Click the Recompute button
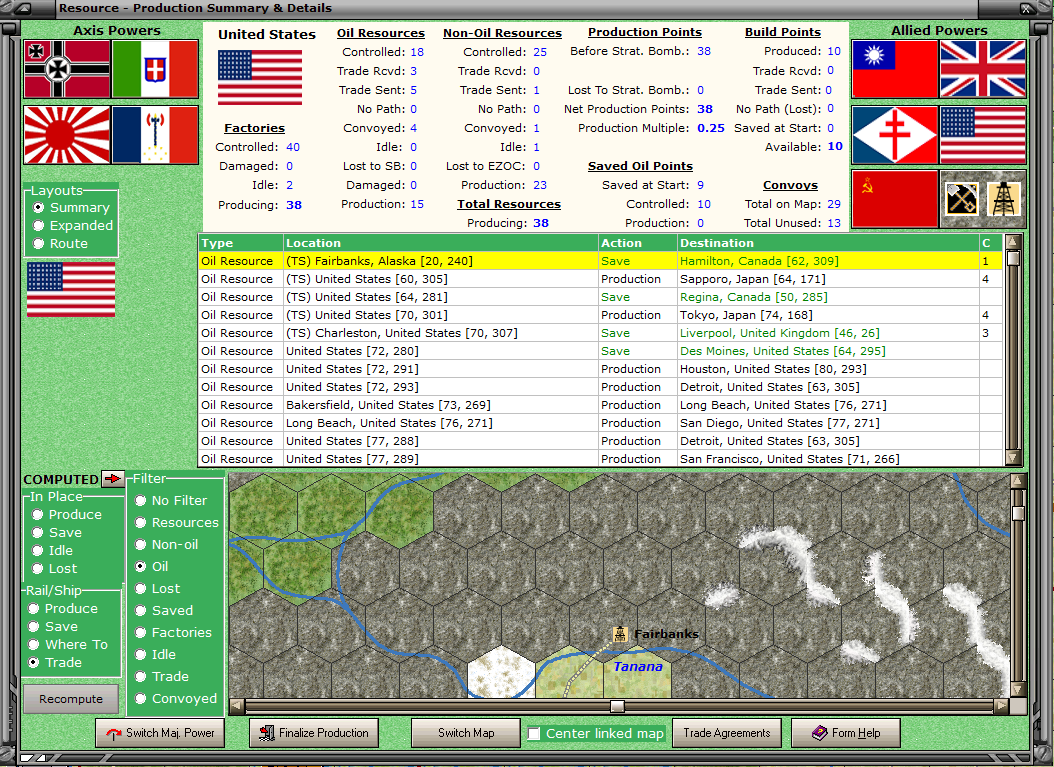 71,699
